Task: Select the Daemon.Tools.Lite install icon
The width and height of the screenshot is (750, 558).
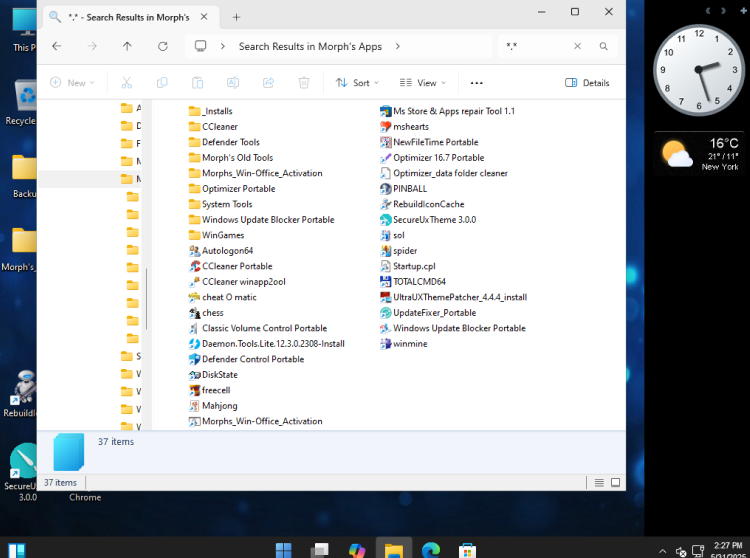Action: [x=194, y=344]
